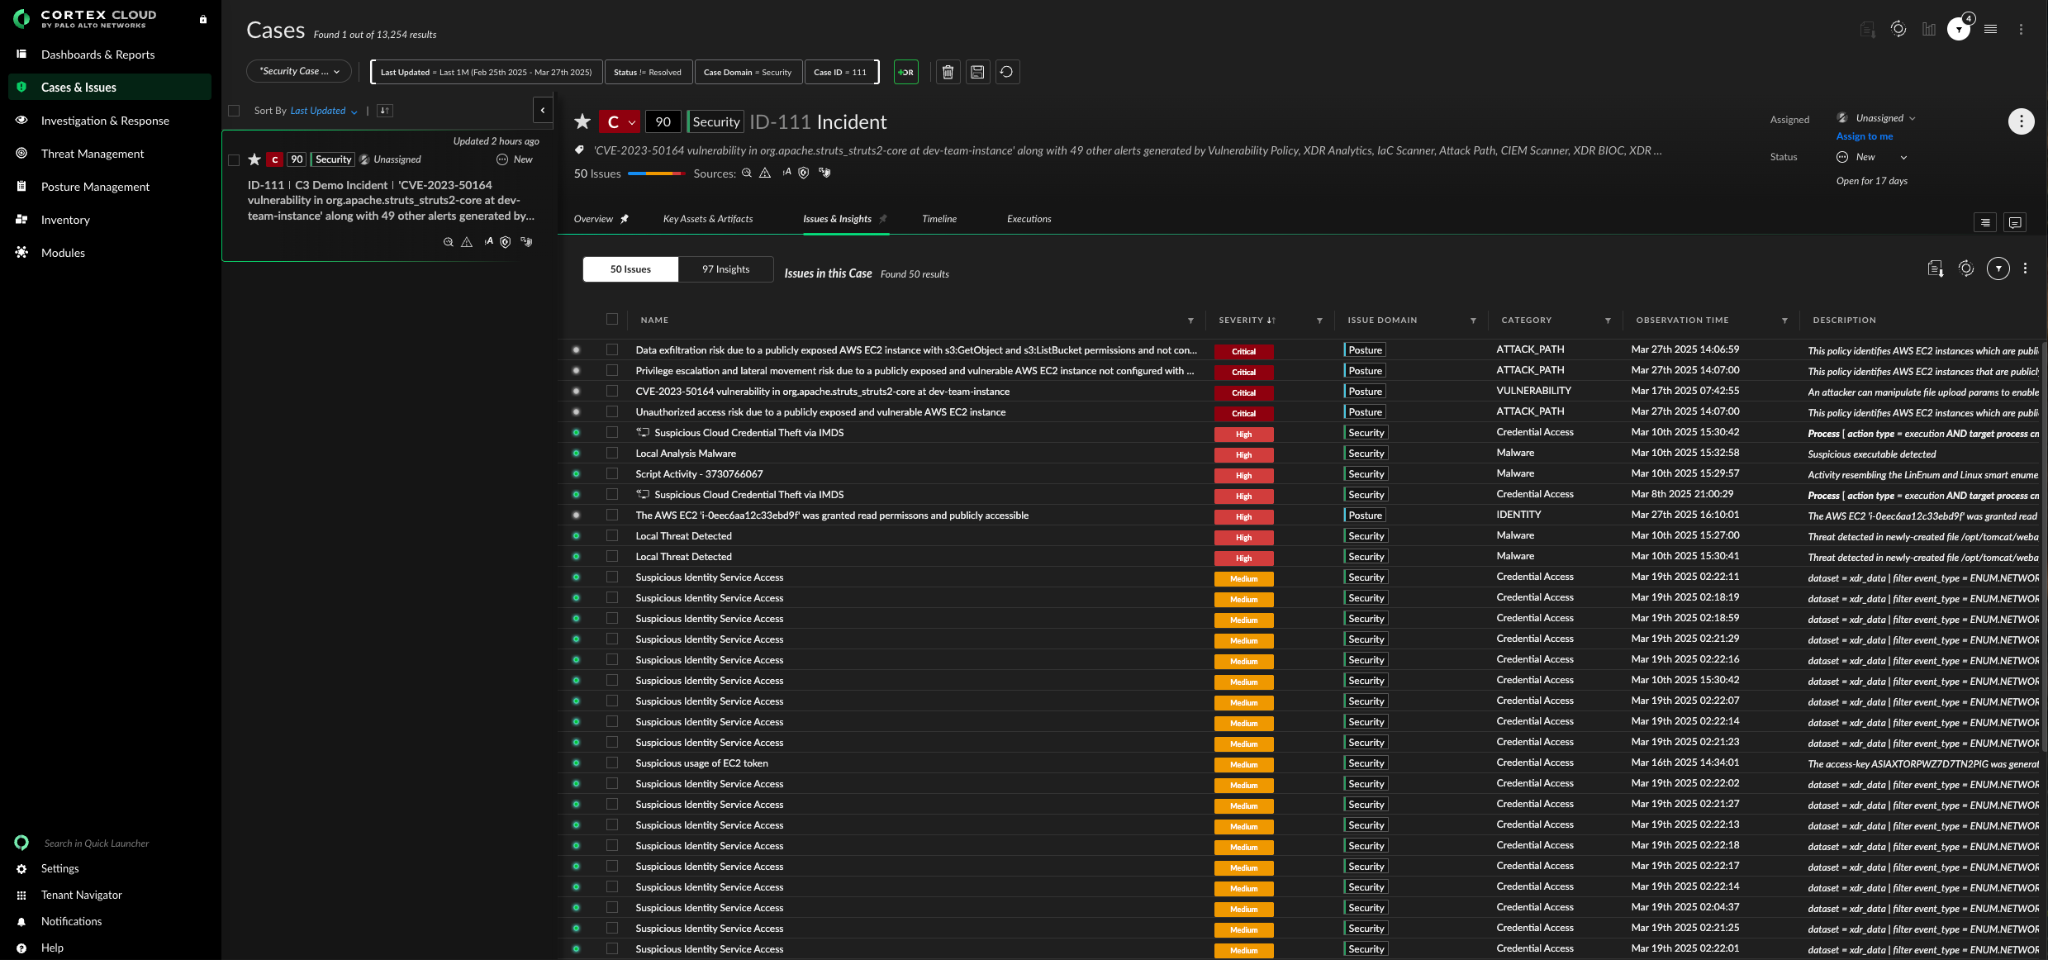Collapse the case list panel

542,110
